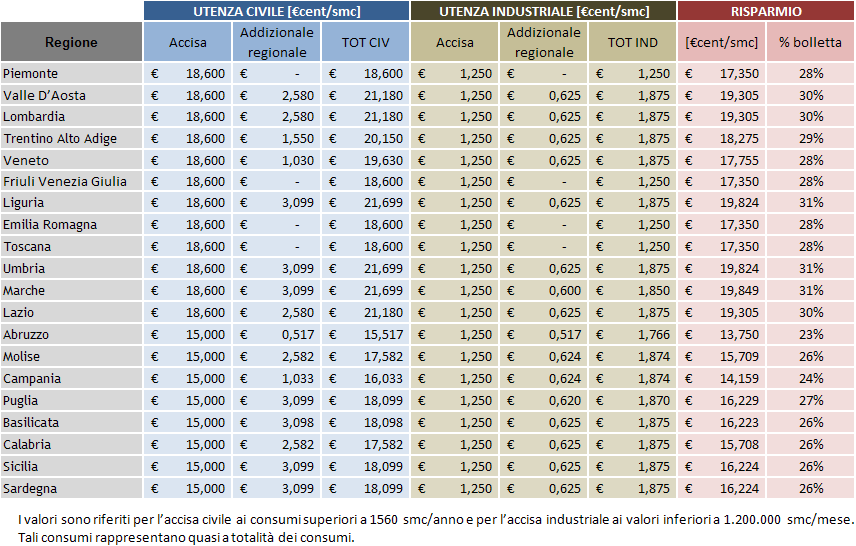The image size is (856, 546).
Task: Select Calabria risparmio value 15,708
Action: tap(739, 444)
